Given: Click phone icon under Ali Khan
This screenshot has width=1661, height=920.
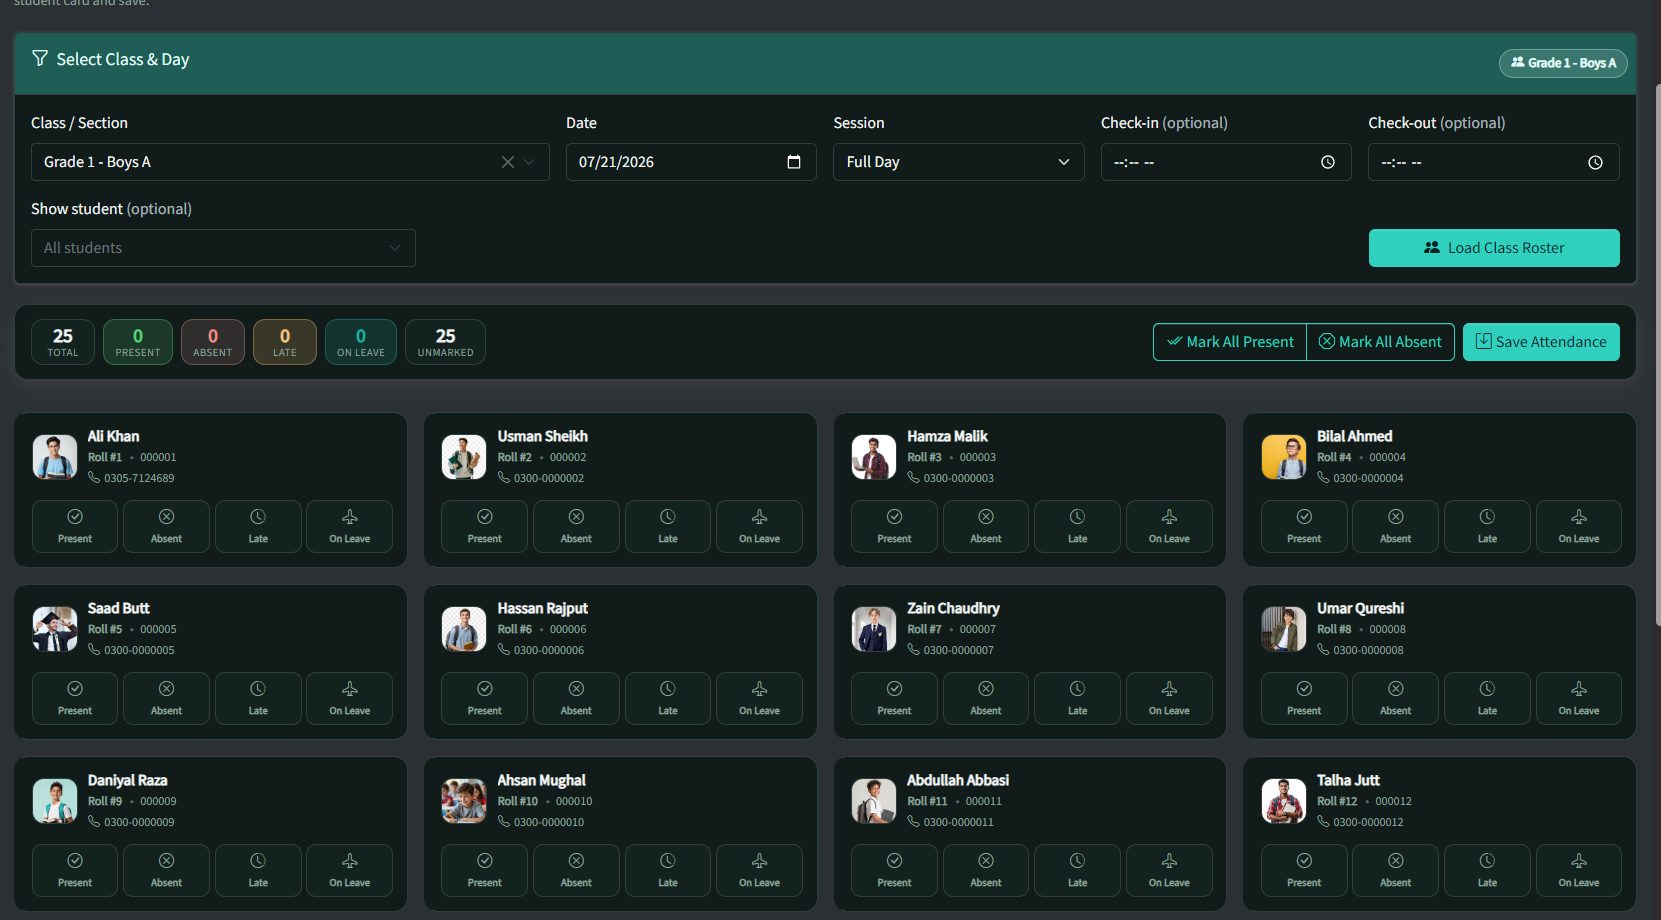Looking at the screenshot, I should [x=94, y=478].
